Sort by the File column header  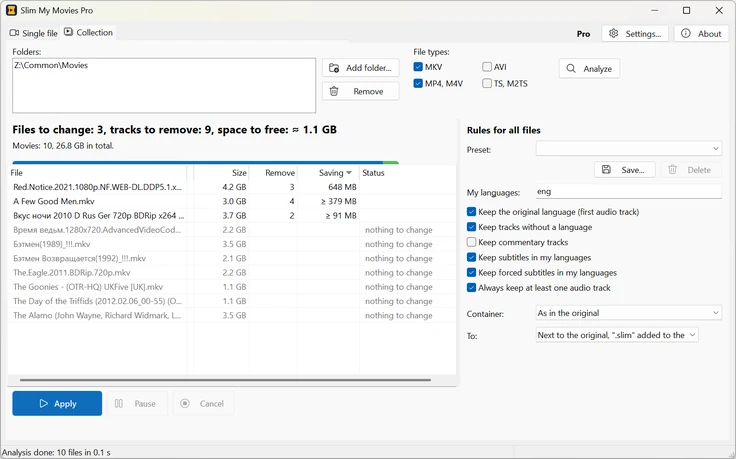click(x=97, y=173)
